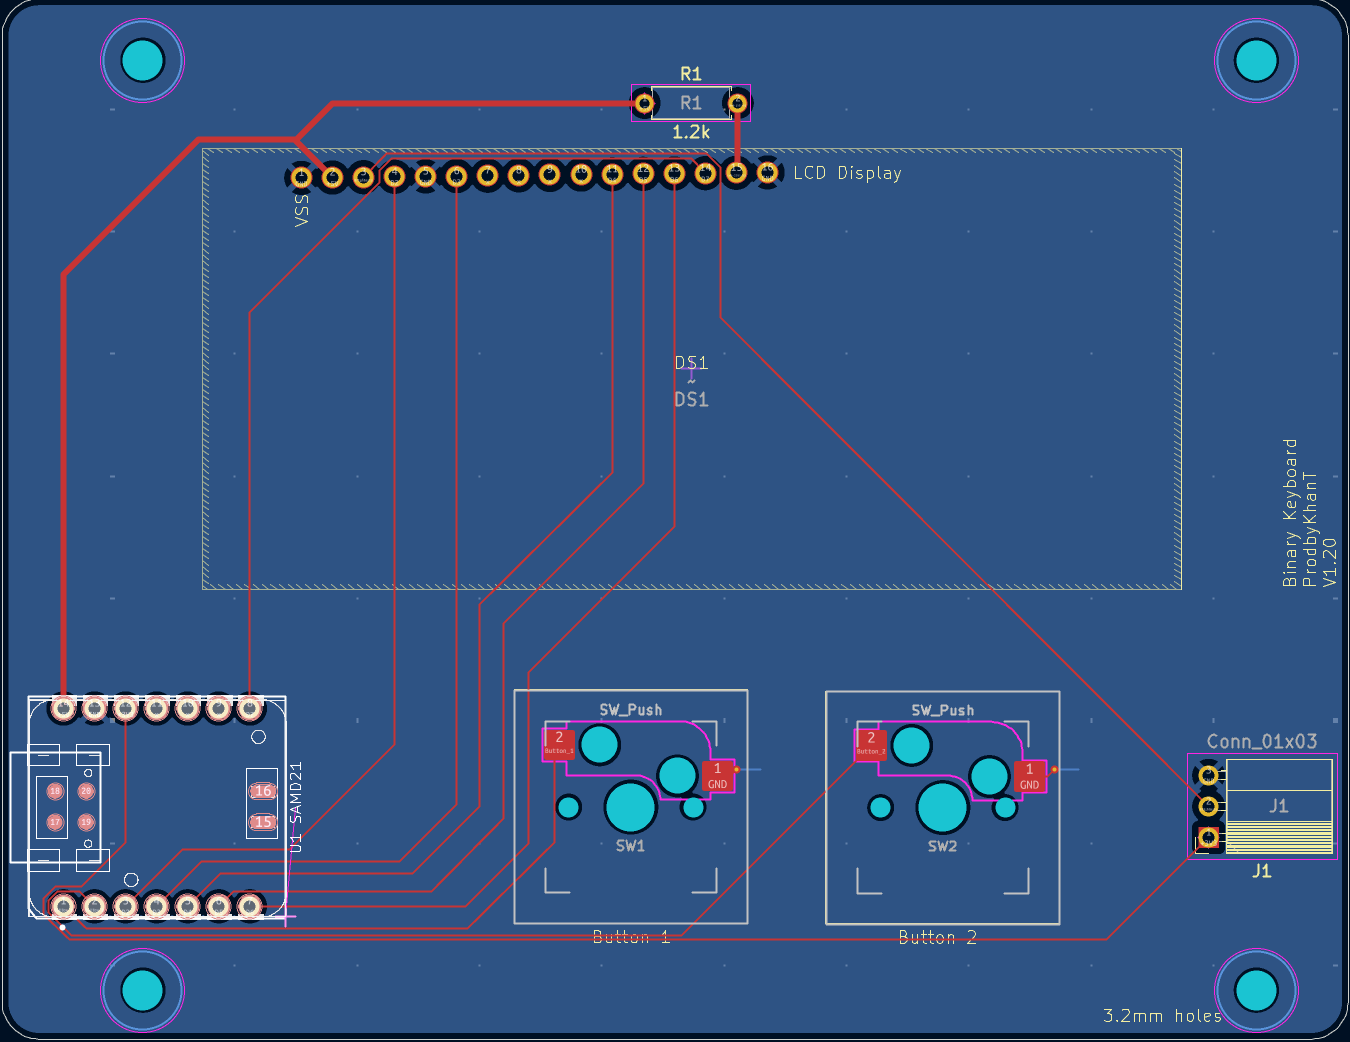Select the 1.2k value label

click(x=691, y=132)
